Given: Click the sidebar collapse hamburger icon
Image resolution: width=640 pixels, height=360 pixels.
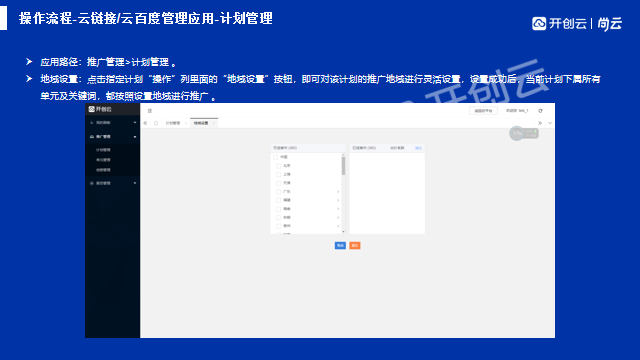Looking at the screenshot, I should [x=150, y=111].
